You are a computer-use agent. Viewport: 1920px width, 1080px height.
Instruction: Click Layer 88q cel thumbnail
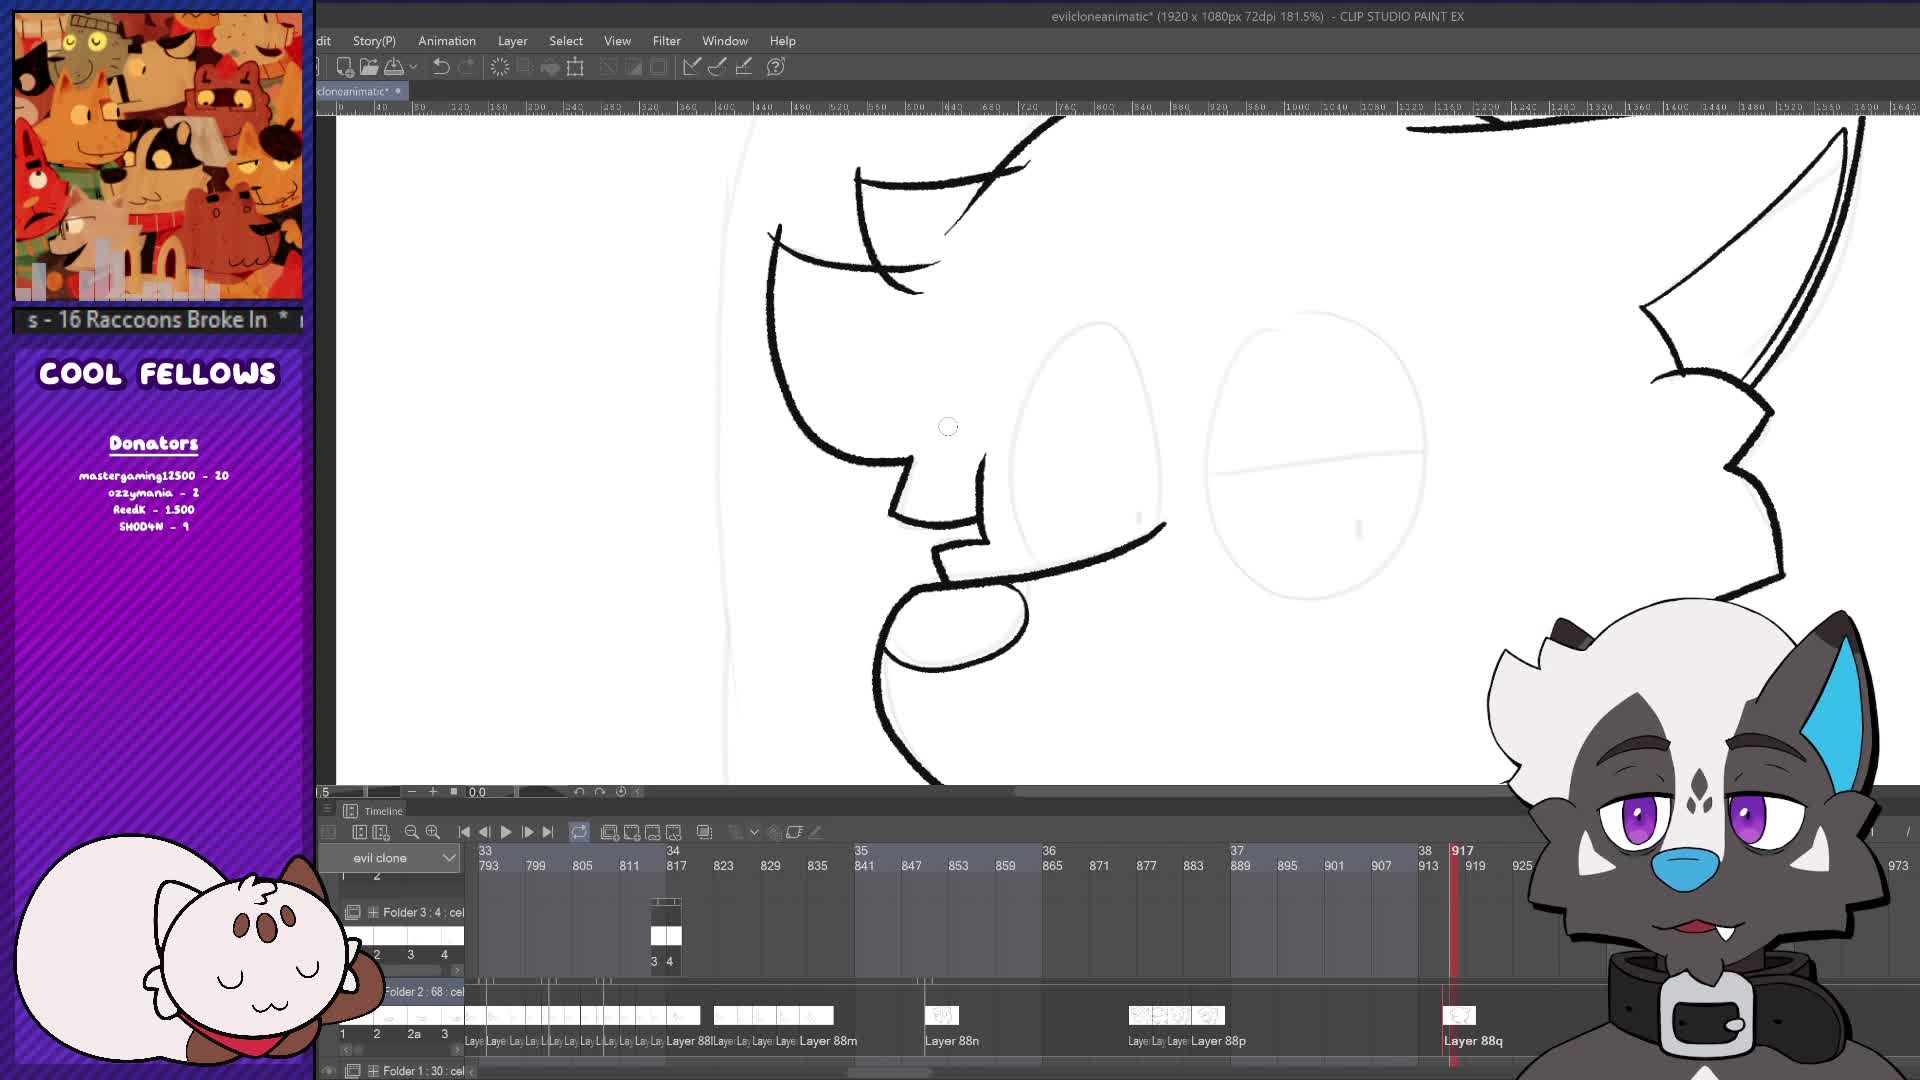coord(1459,1016)
